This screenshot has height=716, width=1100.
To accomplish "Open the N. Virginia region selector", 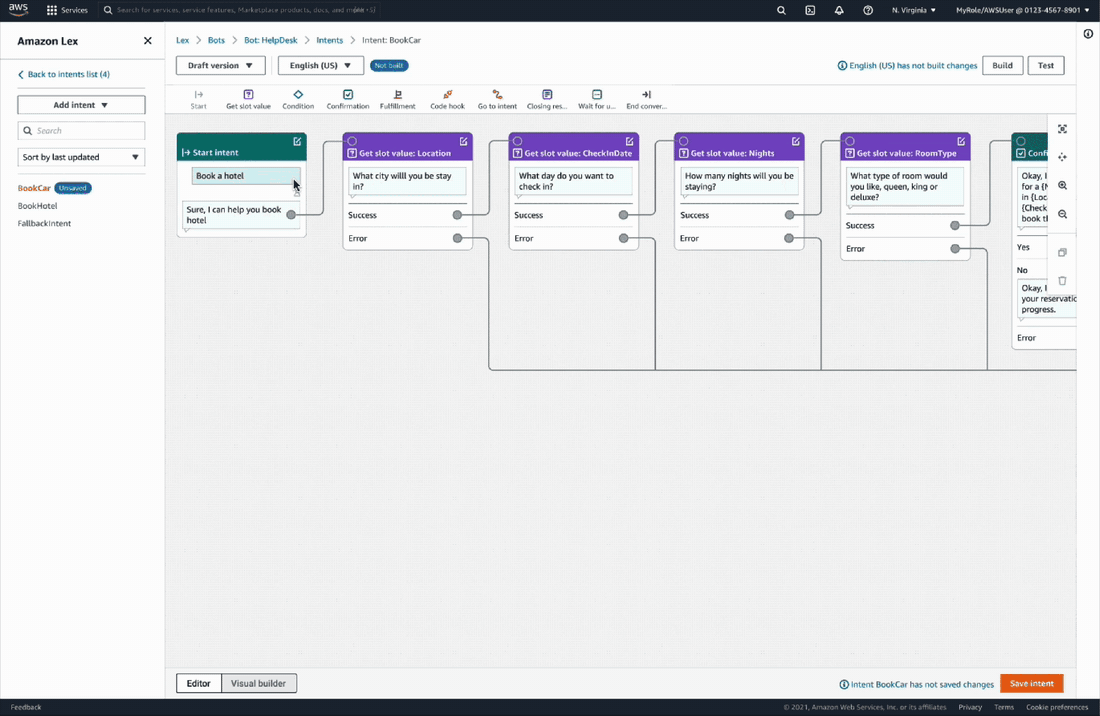I will tap(913, 11).
